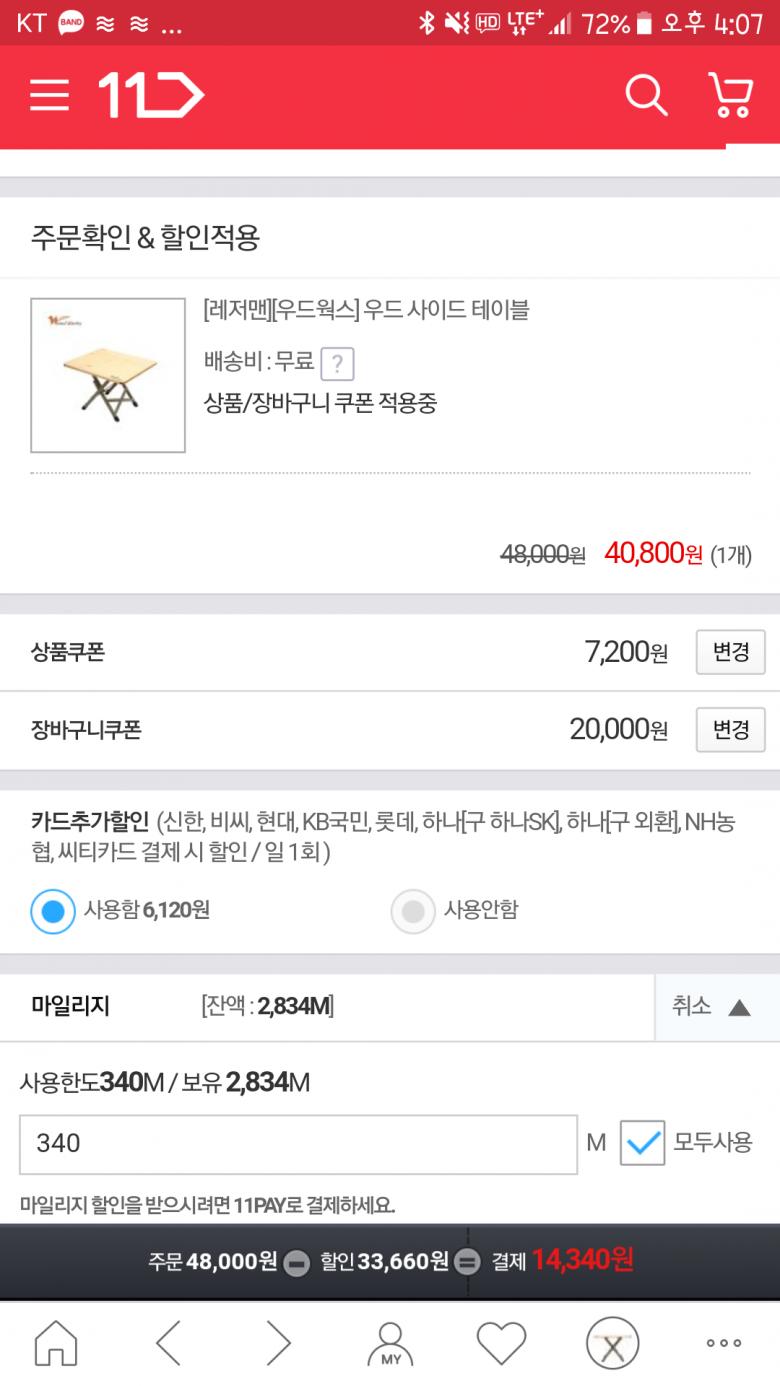Image resolution: width=780 pixels, height=1386 pixels.
Task: Tap the back arrow in bottom bar
Action: 168,1343
